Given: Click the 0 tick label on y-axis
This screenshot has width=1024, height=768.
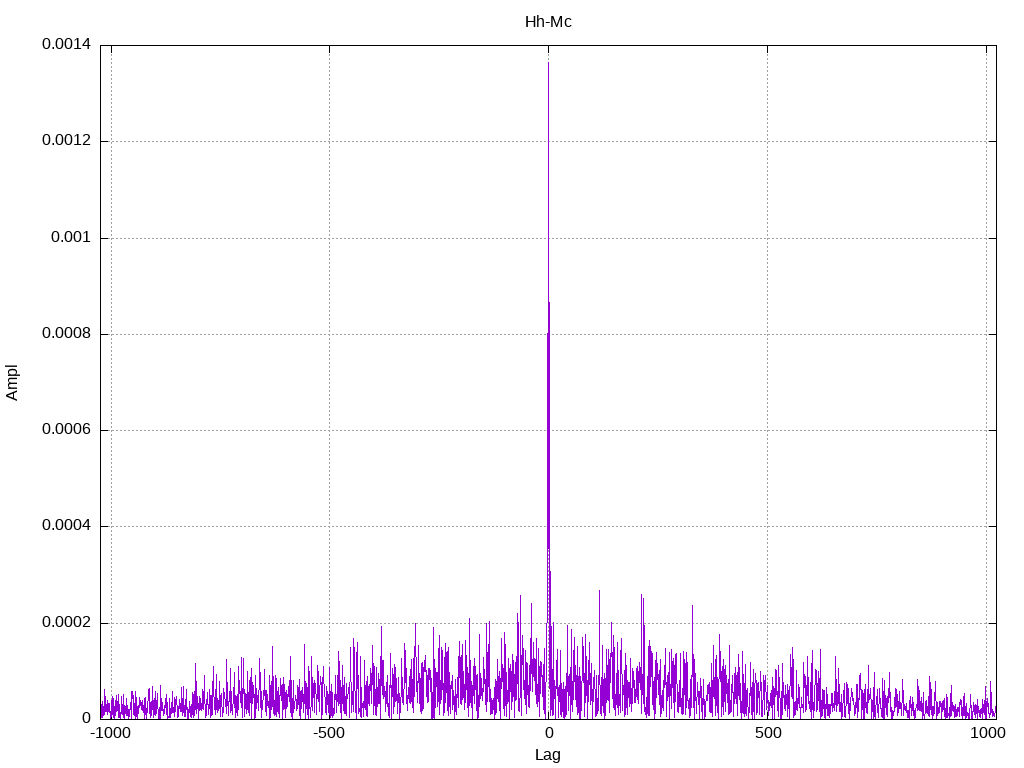Looking at the screenshot, I should coord(86,719).
